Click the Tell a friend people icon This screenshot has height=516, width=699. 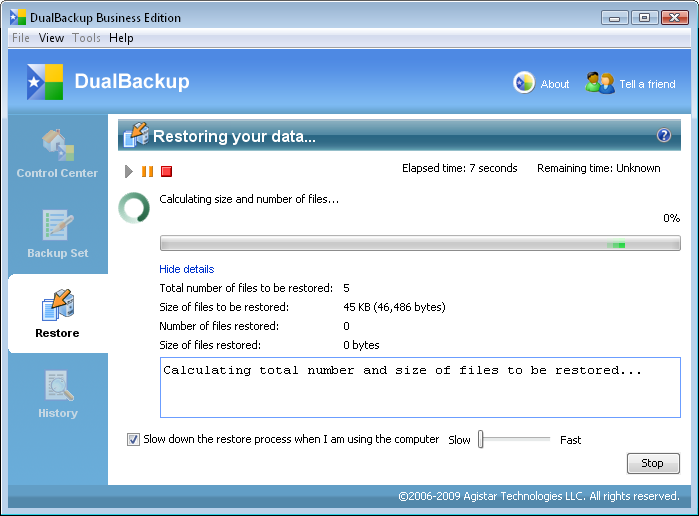pos(600,83)
